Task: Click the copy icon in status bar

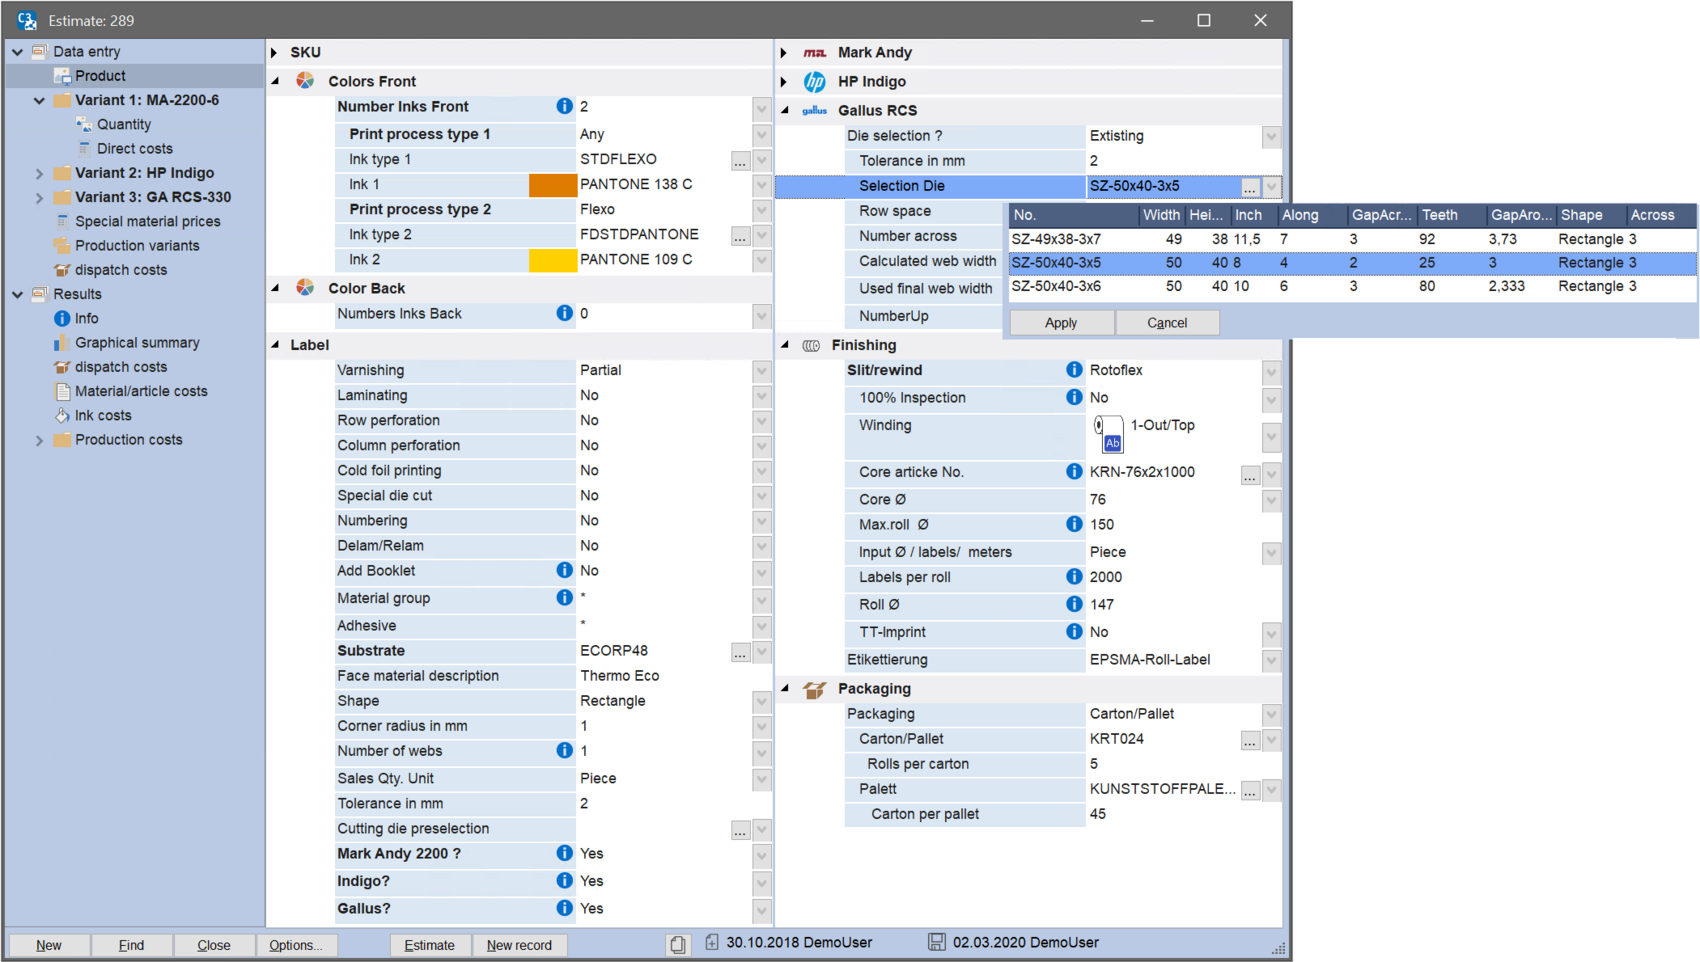Action: (678, 944)
